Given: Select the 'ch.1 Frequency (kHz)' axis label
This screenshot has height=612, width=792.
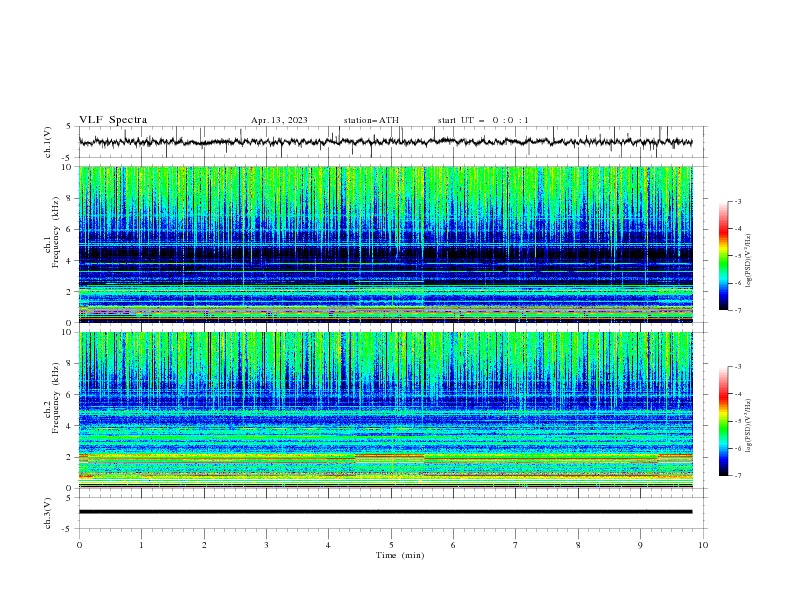Looking at the screenshot, I should tap(51, 230).
